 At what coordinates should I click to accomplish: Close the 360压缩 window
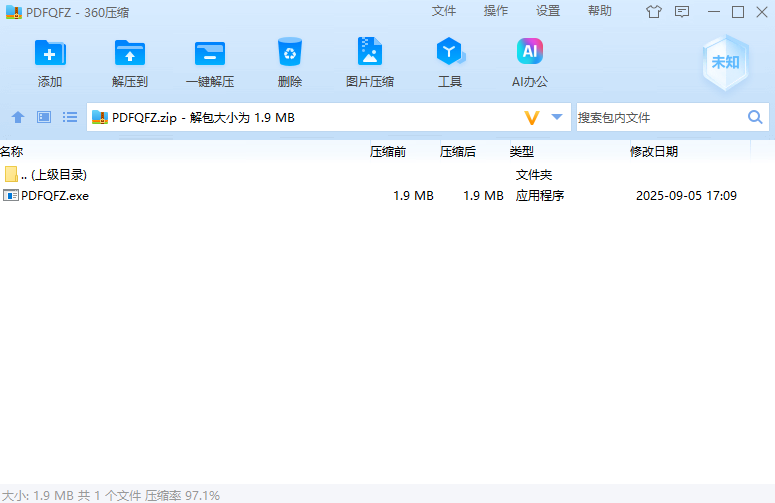762,12
